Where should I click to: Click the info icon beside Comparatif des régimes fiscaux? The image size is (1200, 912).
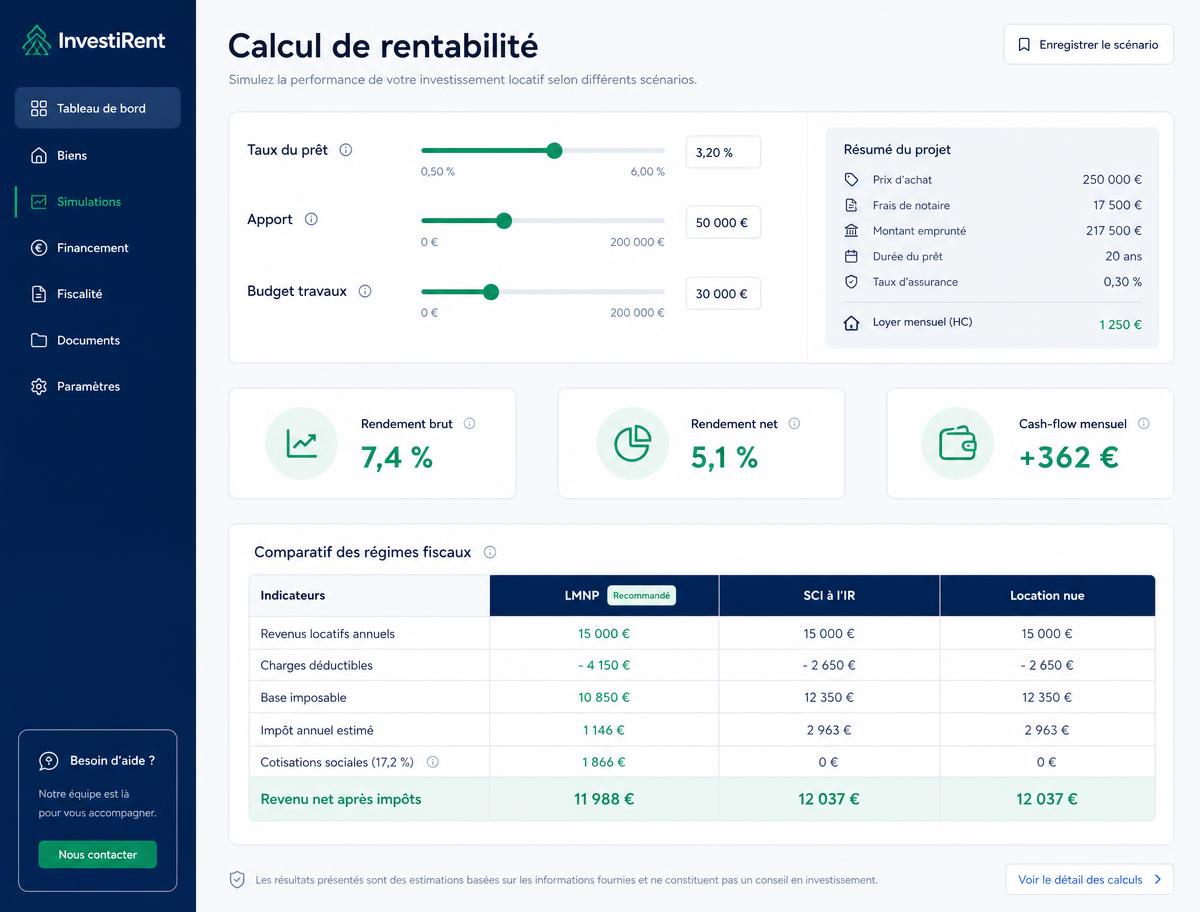pos(489,552)
